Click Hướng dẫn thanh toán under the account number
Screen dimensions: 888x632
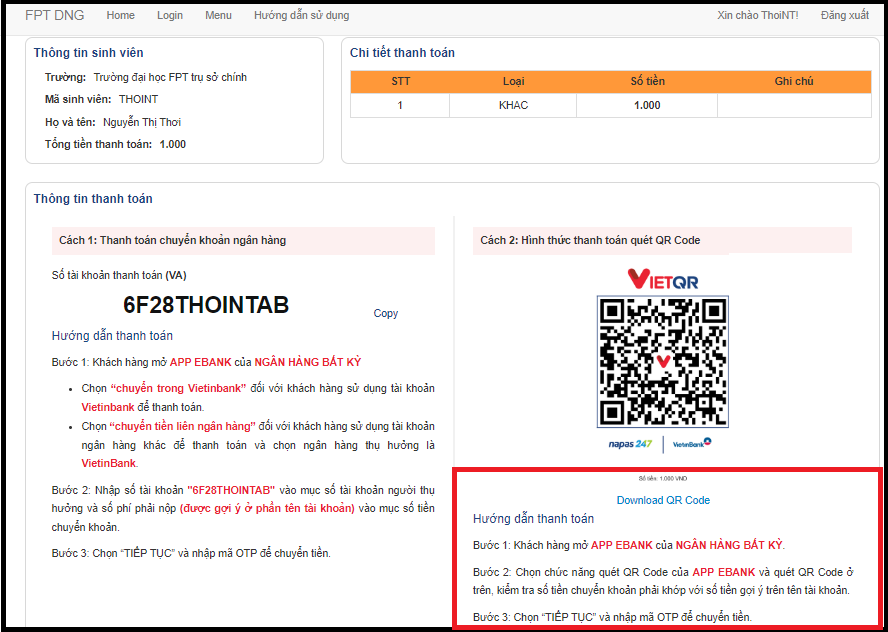point(112,336)
